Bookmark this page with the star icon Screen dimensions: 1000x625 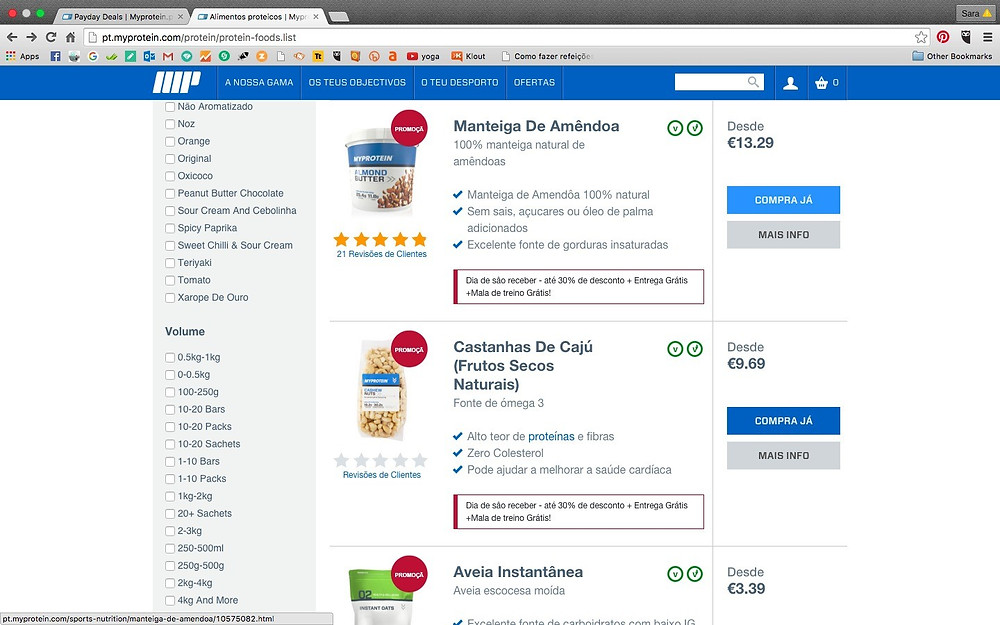pos(921,37)
